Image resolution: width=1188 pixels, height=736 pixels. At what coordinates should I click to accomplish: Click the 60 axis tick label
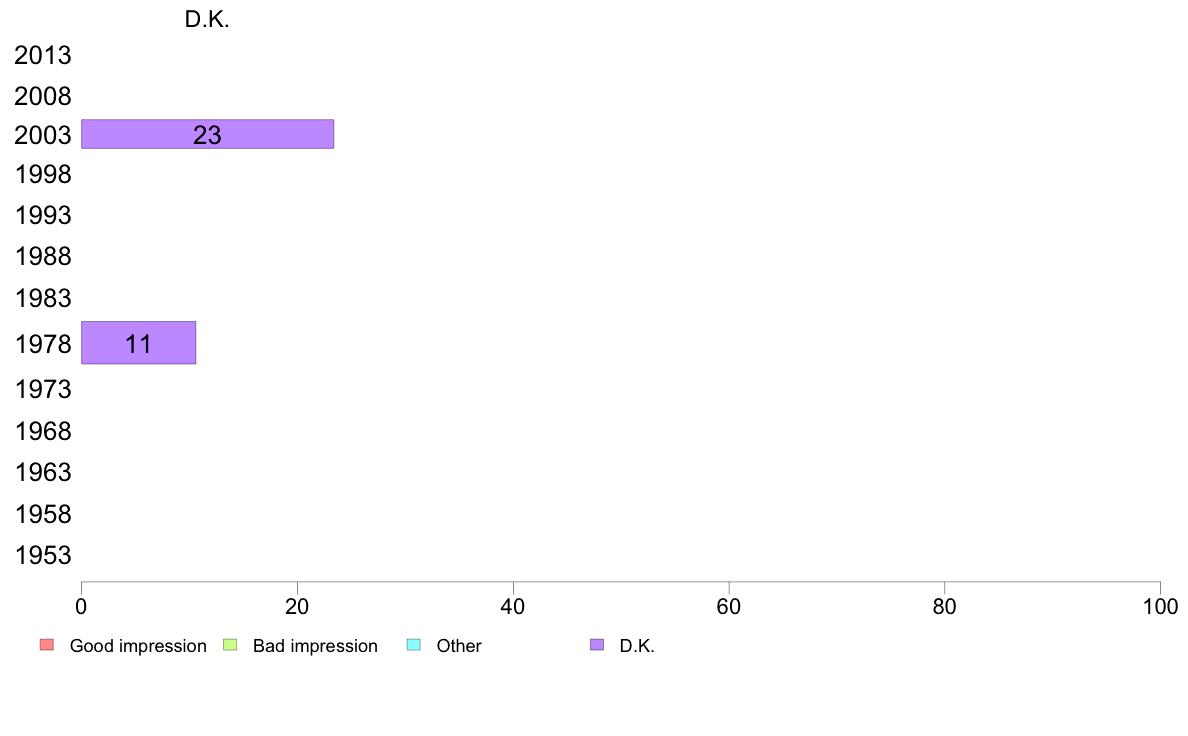(x=729, y=606)
